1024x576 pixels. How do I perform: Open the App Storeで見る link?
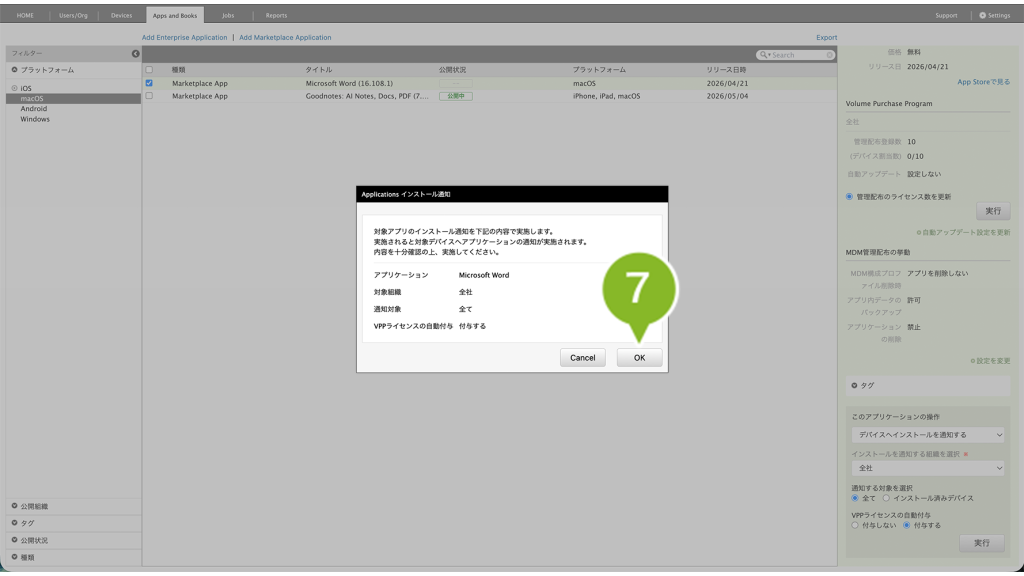[x=984, y=82]
